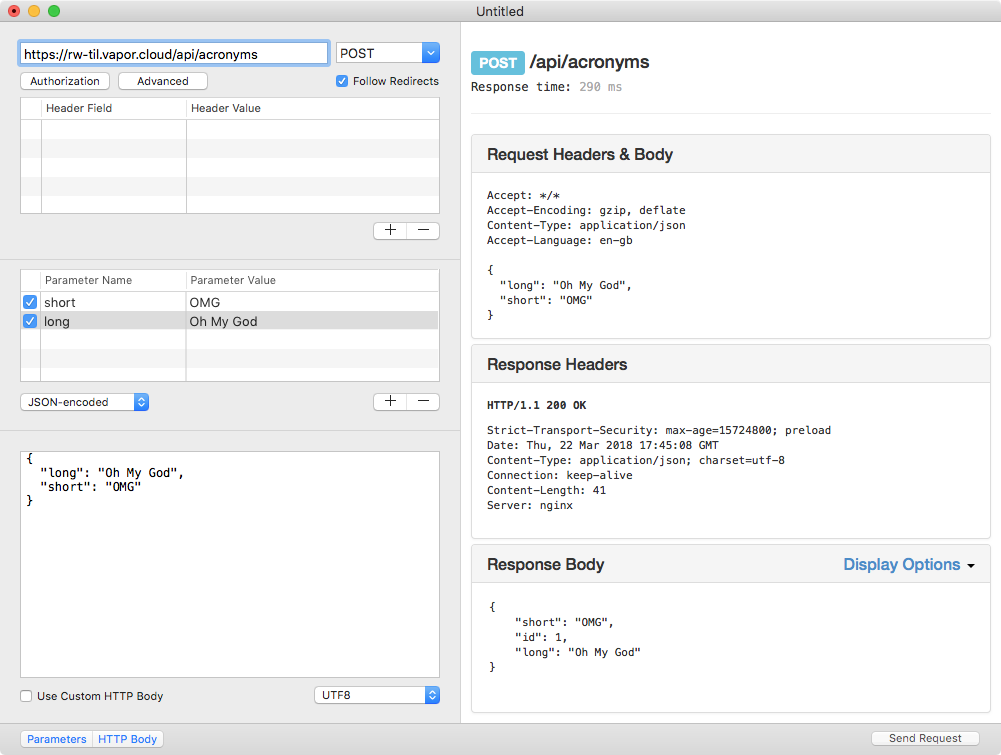Open the Authorization settings
This screenshot has width=1001, height=755.
(64, 81)
